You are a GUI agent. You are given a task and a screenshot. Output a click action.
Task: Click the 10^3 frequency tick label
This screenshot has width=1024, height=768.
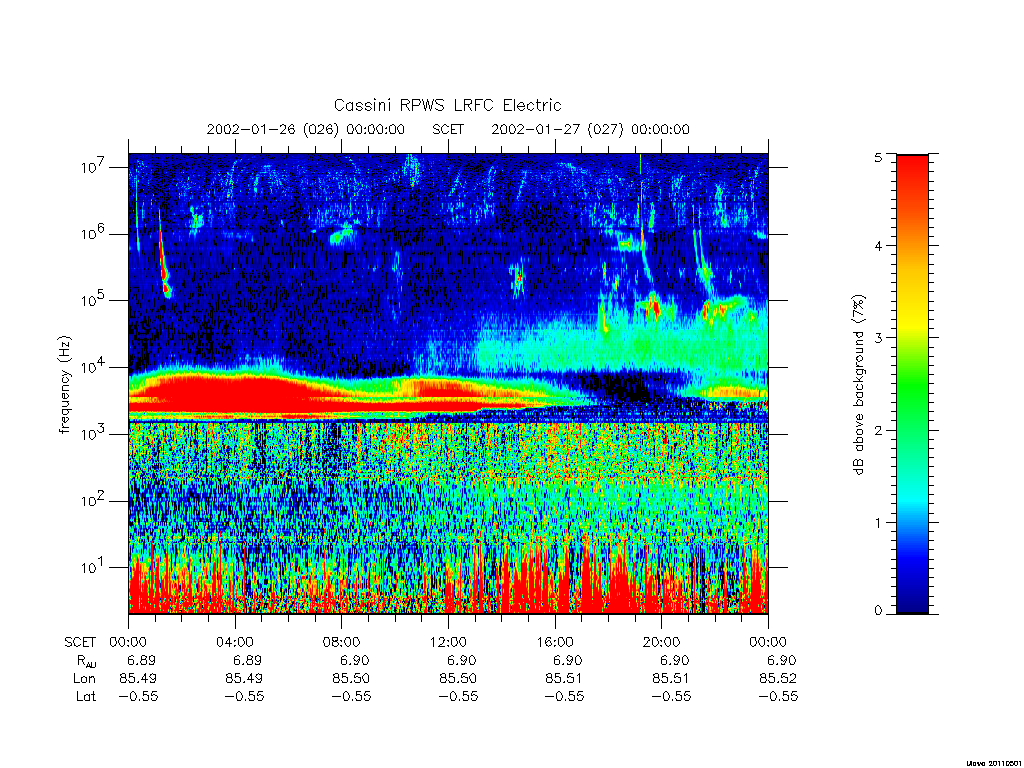point(93,434)
